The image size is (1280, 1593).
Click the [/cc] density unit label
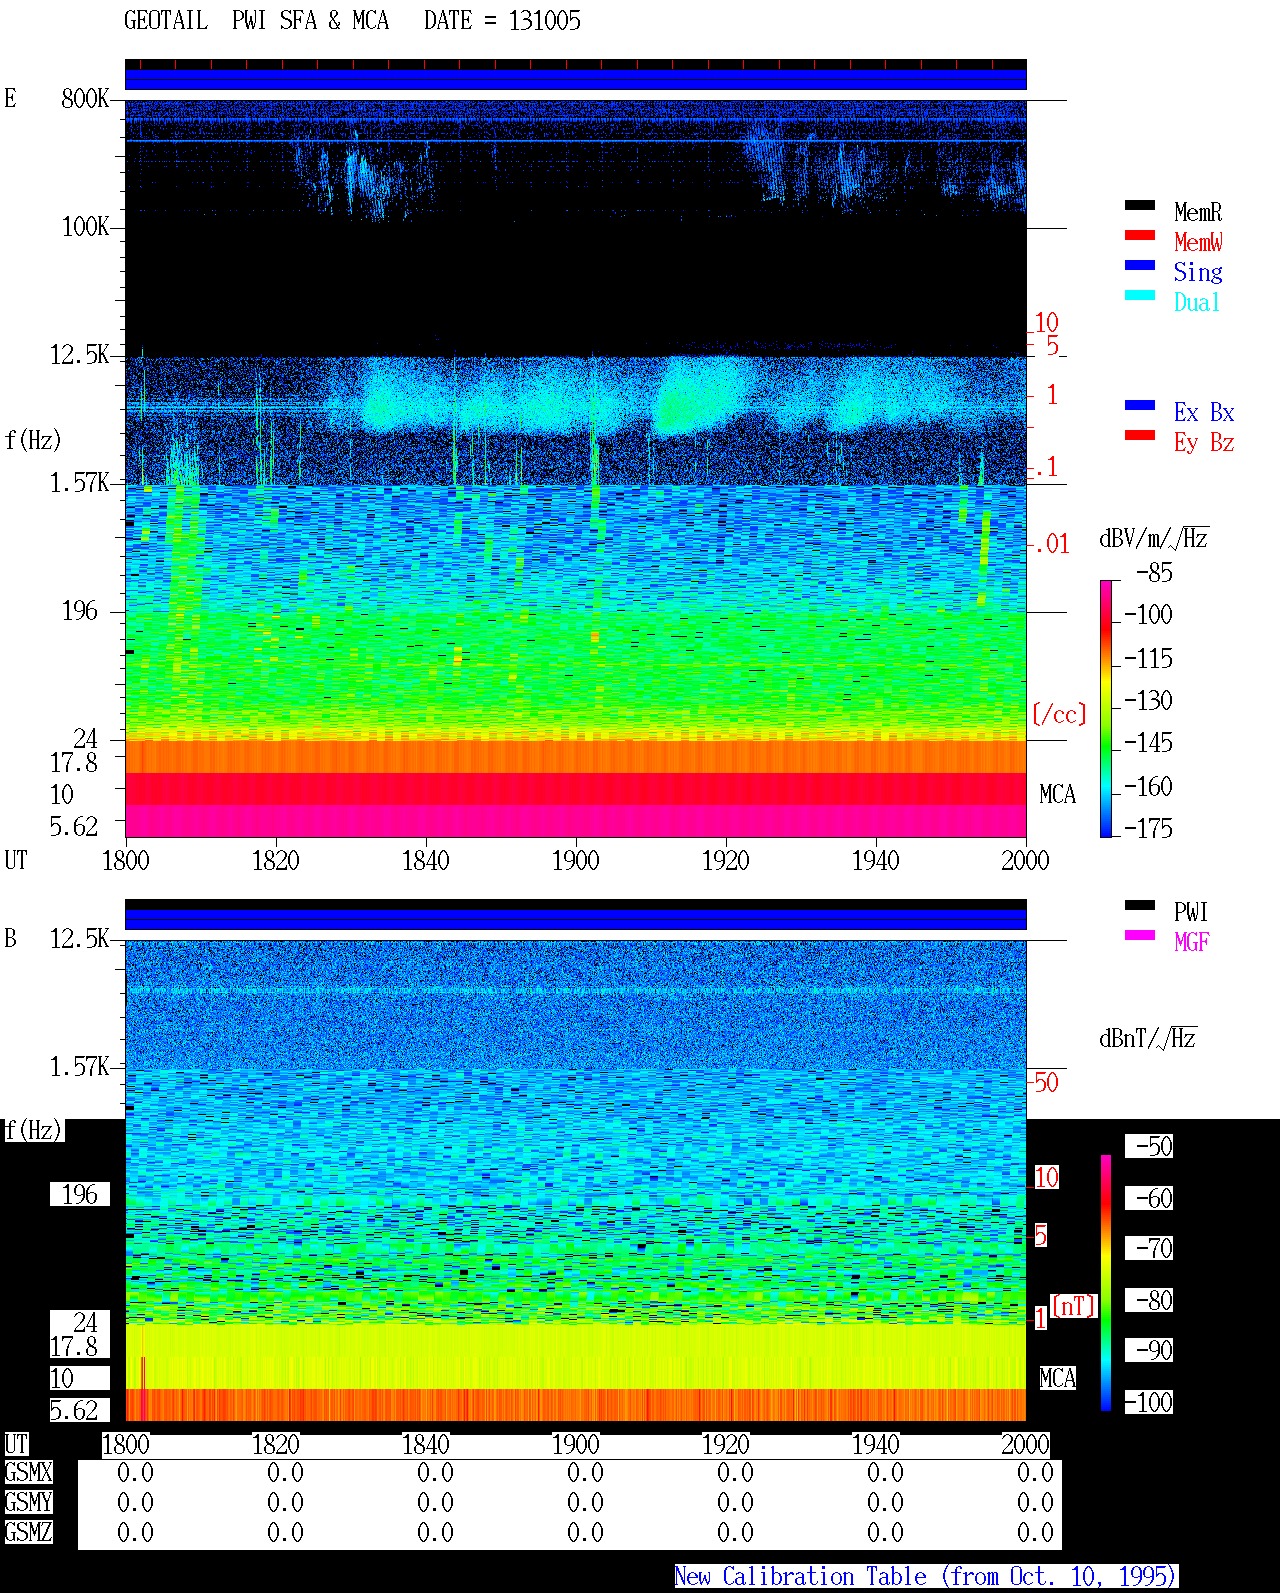tap(1059, 714)
